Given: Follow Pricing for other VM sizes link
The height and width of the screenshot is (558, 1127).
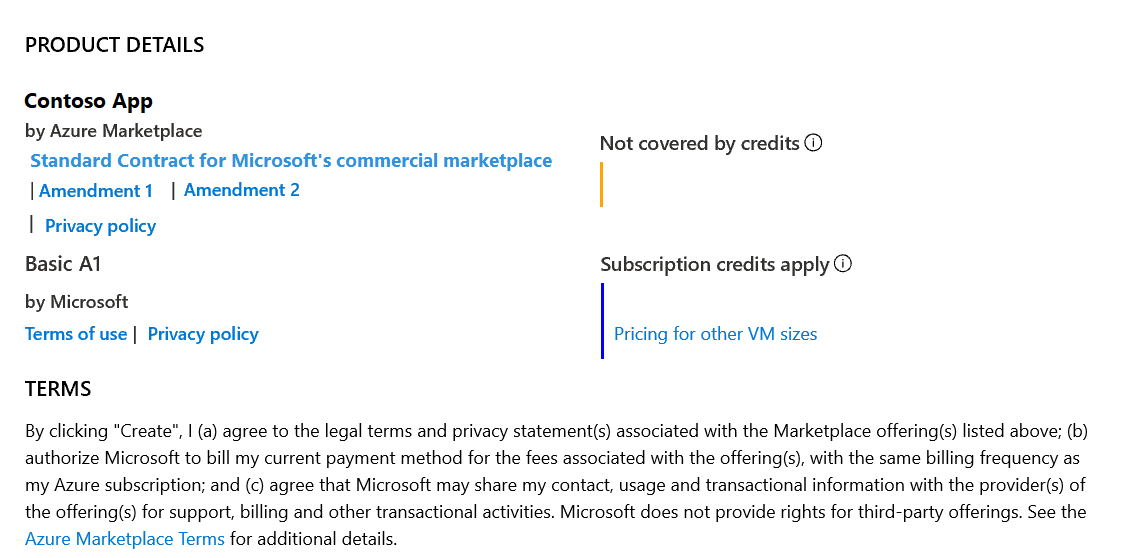Looking at the screenshot, I should (x=715, y=334).
